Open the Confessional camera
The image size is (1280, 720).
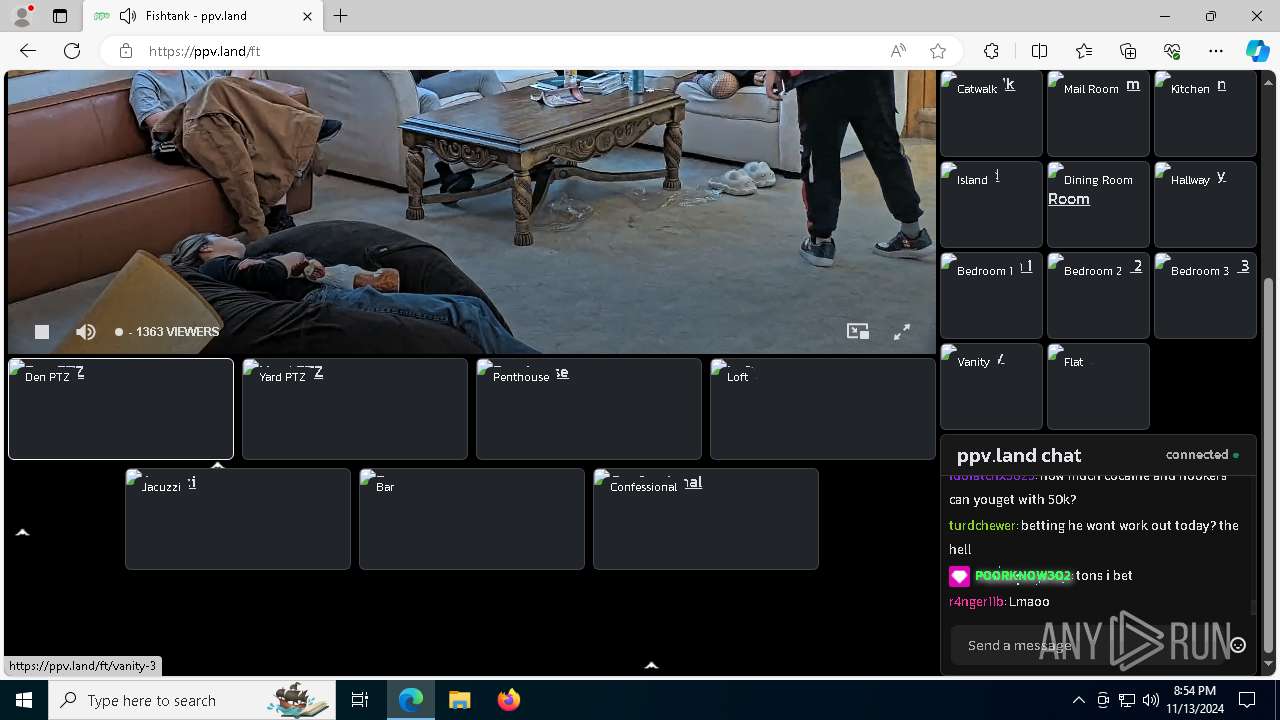706,519
